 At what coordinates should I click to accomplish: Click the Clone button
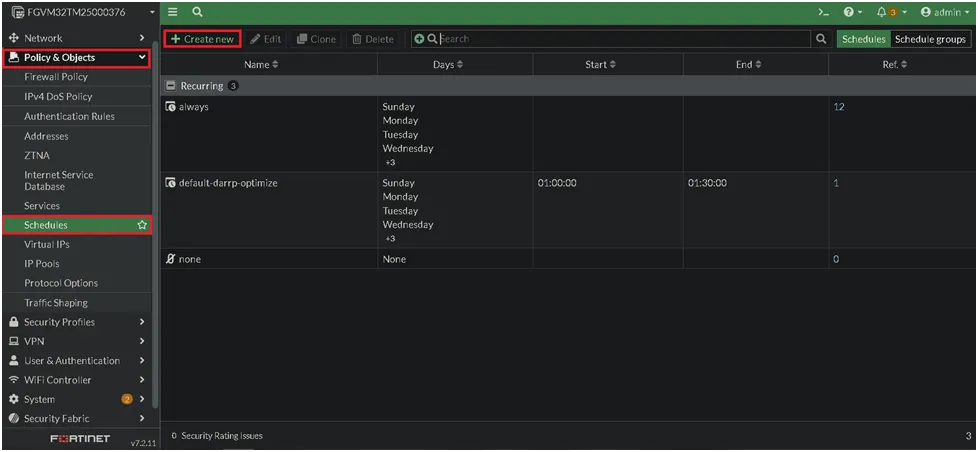tap(316, 39)
